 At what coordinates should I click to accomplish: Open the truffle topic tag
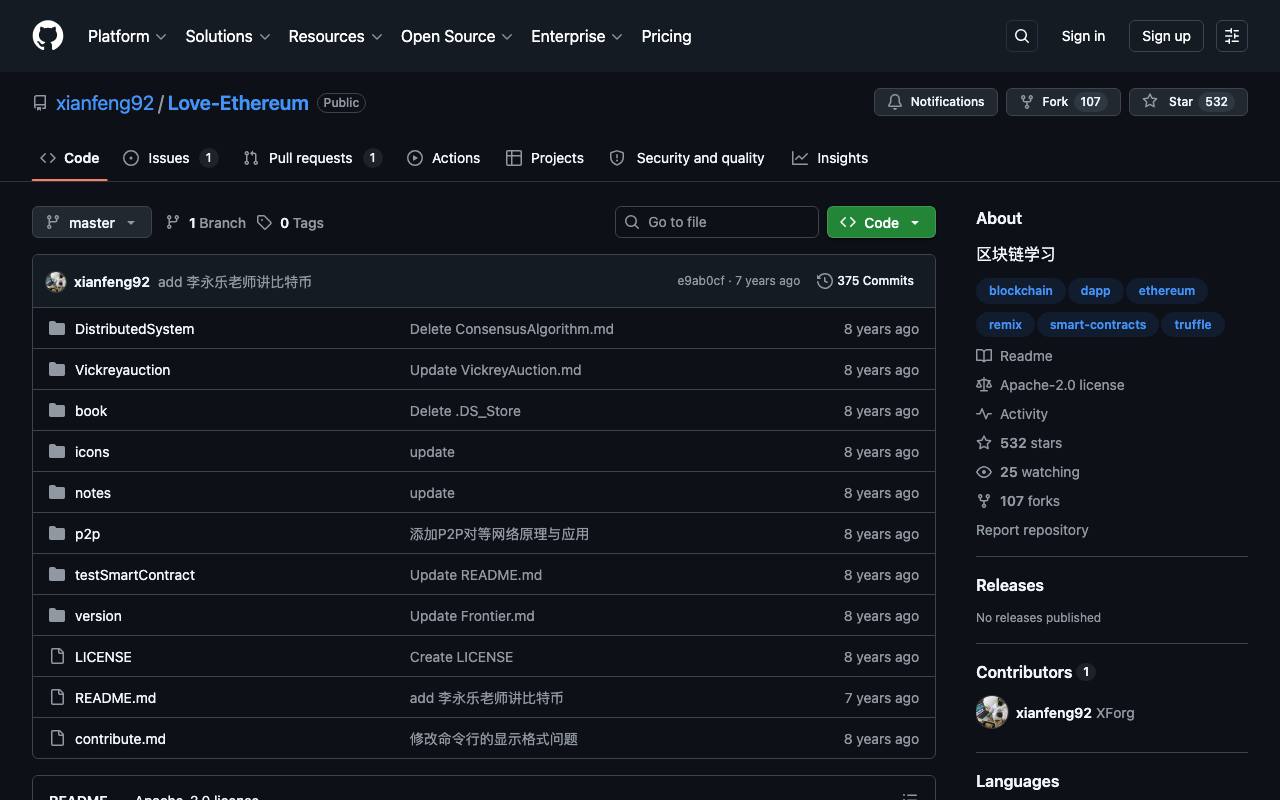click(x=1193, y=325)
